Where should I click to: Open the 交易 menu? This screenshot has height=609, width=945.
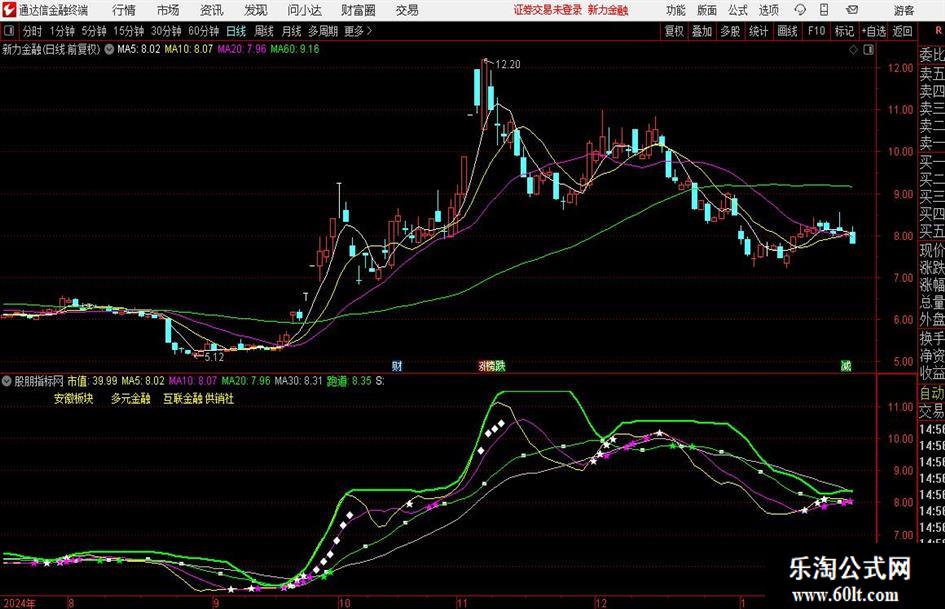pos(407,10)
